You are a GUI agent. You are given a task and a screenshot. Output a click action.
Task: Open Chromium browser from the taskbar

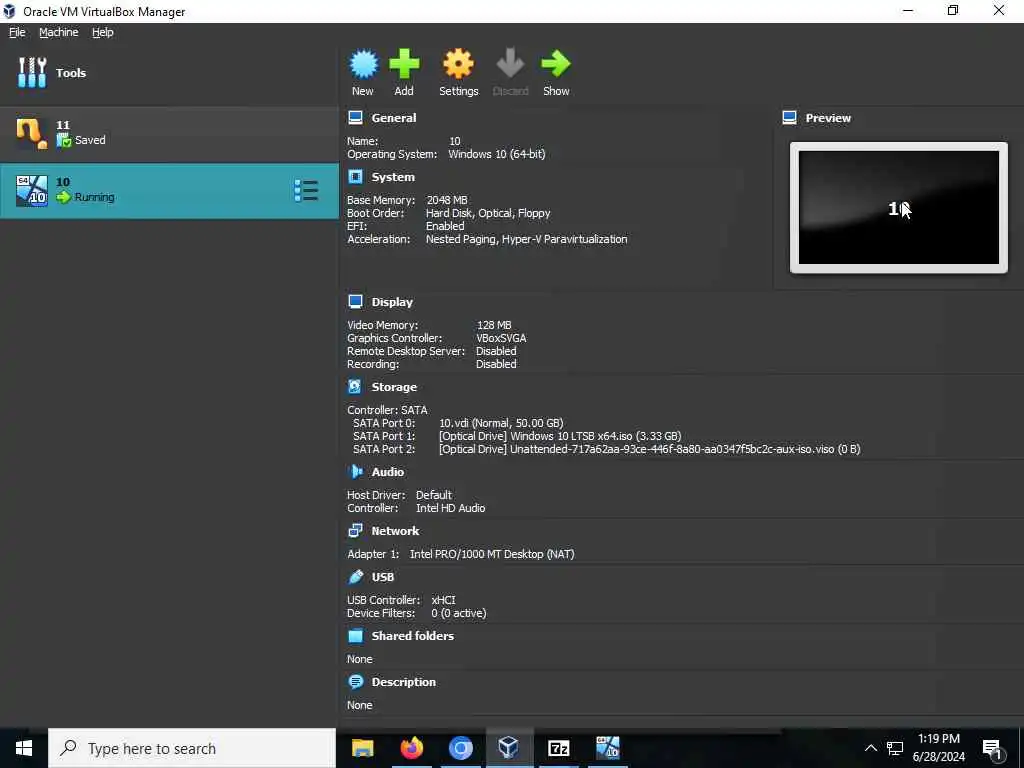point(460,748)
